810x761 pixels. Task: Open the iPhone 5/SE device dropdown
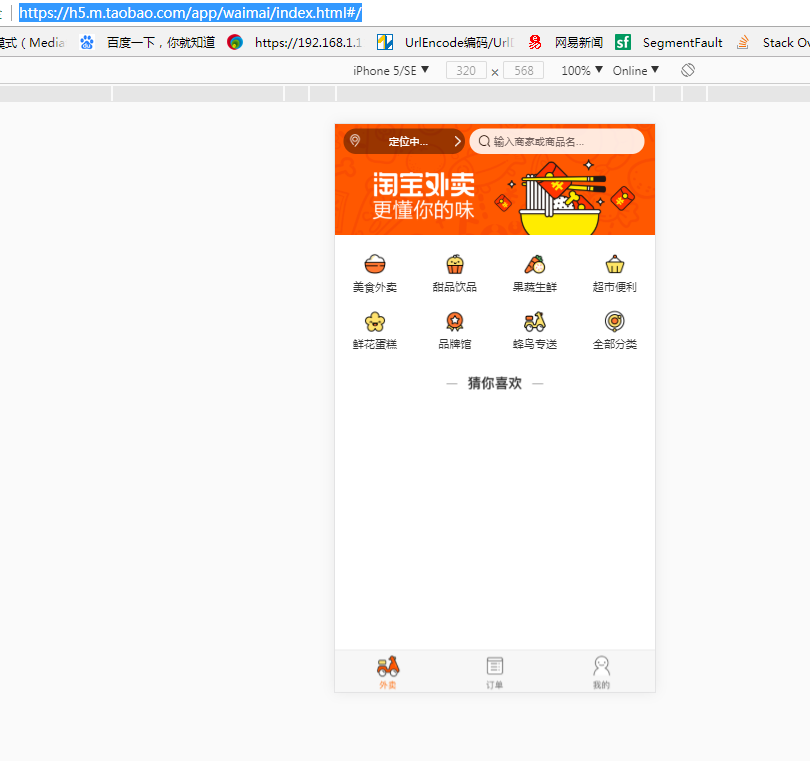(x=391, y=70)
